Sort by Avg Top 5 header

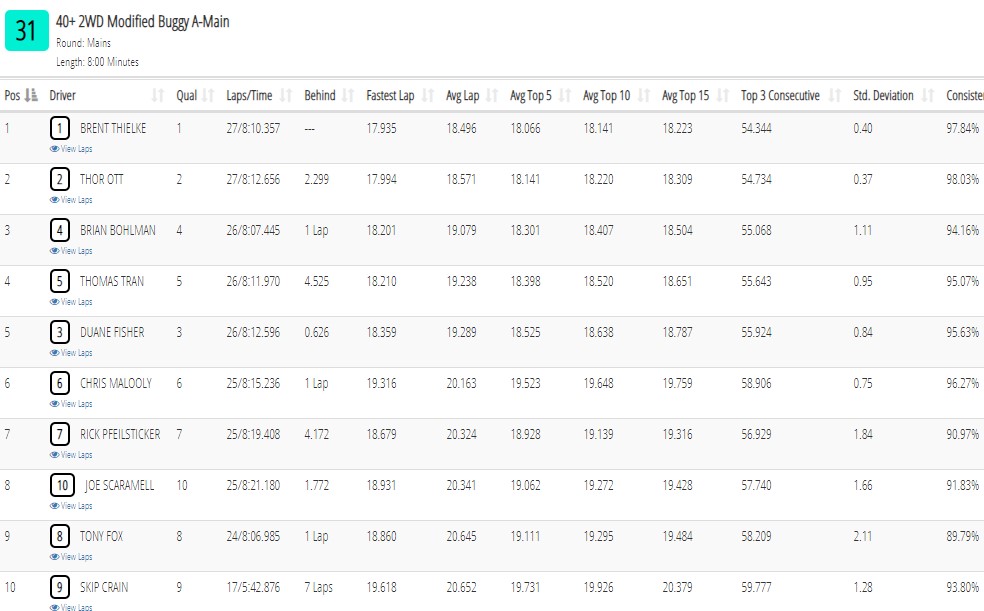[x=531, y=95]
